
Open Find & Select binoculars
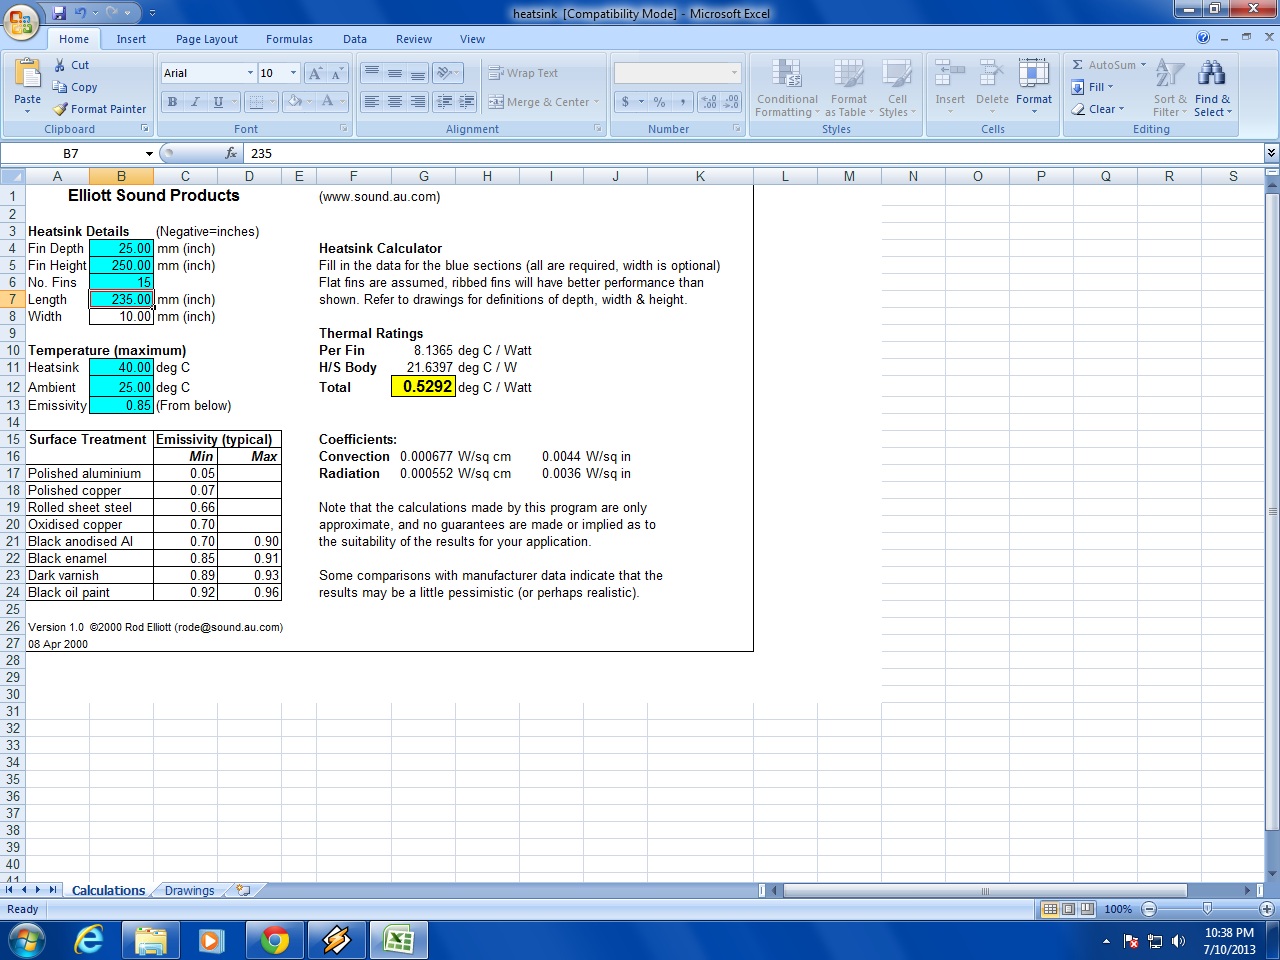click(x=1212, y=88)
